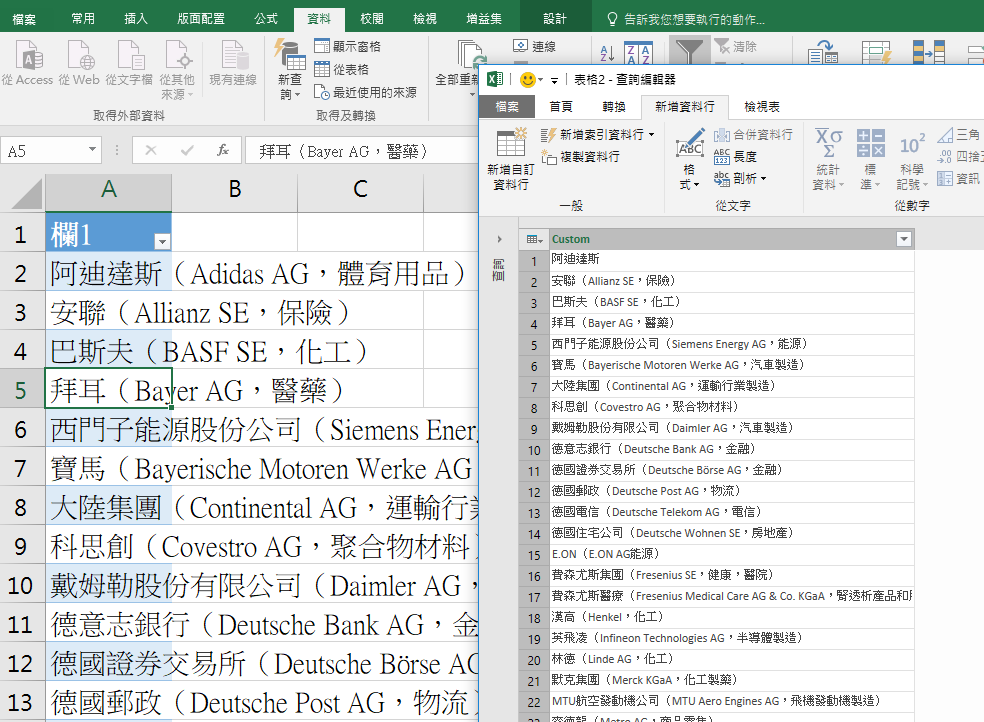Open 從其他來源 data source menu
This screenshot has height=722, width=984.
[177, 69]
